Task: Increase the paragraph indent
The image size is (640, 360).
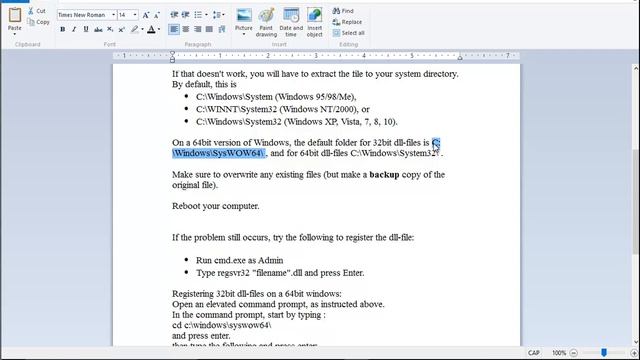Action: click(185, 15)
